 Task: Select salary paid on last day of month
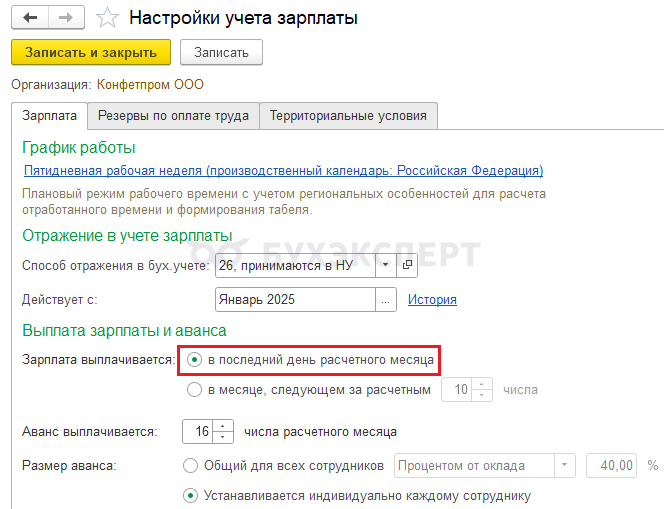point(194,359)
